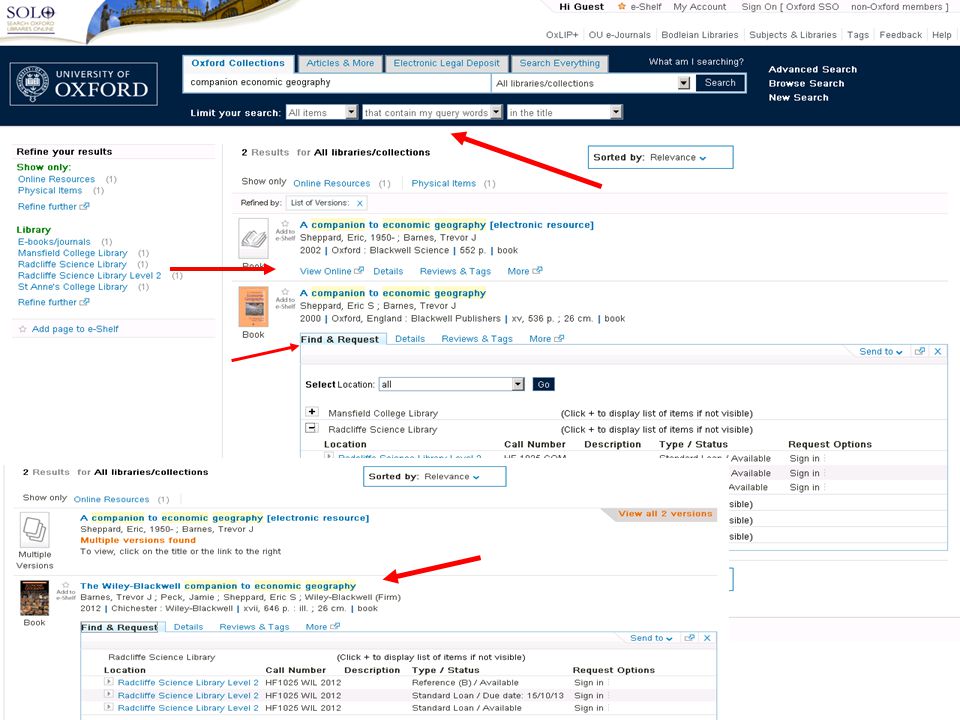Open Advanced Search
Image resolution: width=960 pixels, height=720 pixels.
(812, 69)
